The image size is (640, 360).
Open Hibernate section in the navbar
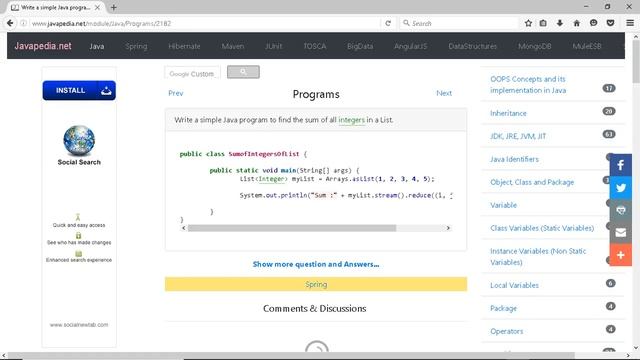184,47
